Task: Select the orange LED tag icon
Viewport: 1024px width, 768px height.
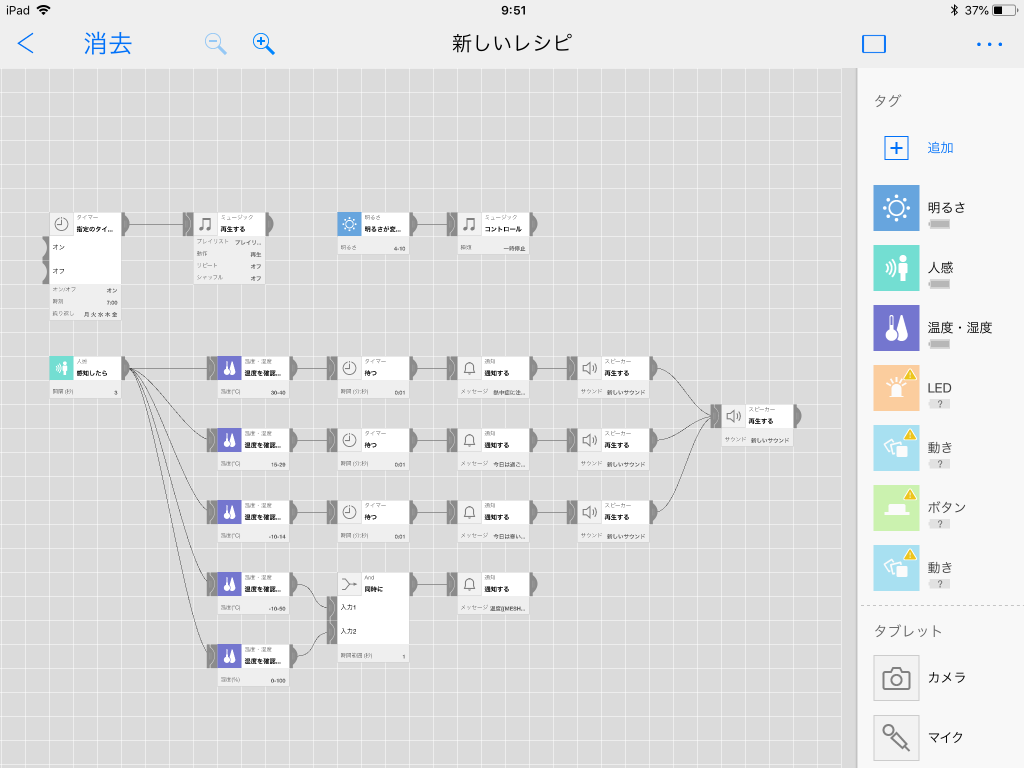Action: pos(896,388)
